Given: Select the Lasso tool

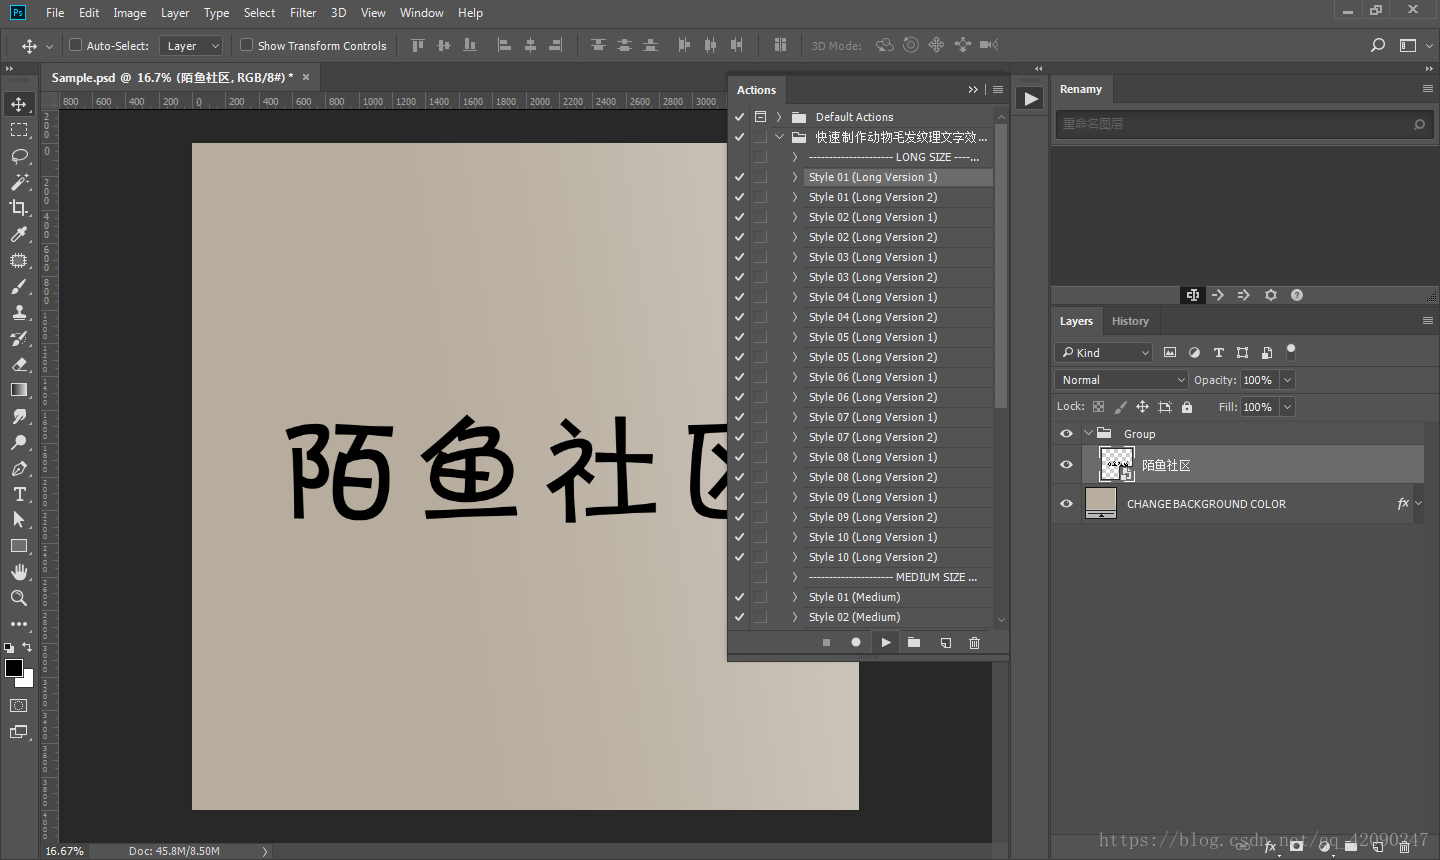Looking at the screenshot, I should (x=19, y=156).
